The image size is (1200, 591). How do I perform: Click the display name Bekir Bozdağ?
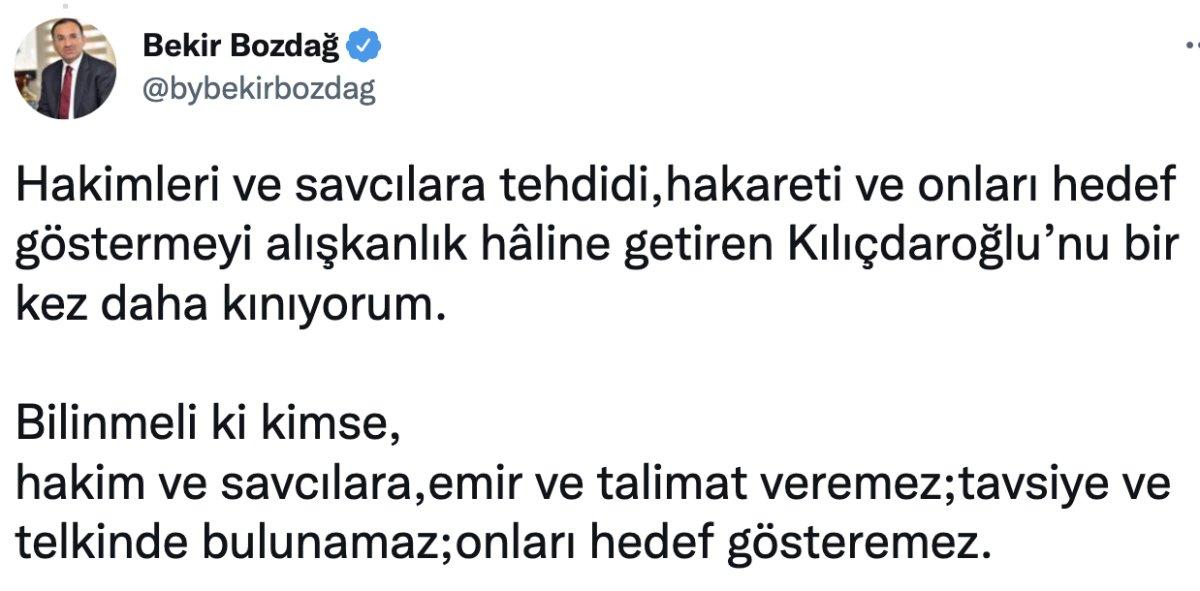coord(245,42)
